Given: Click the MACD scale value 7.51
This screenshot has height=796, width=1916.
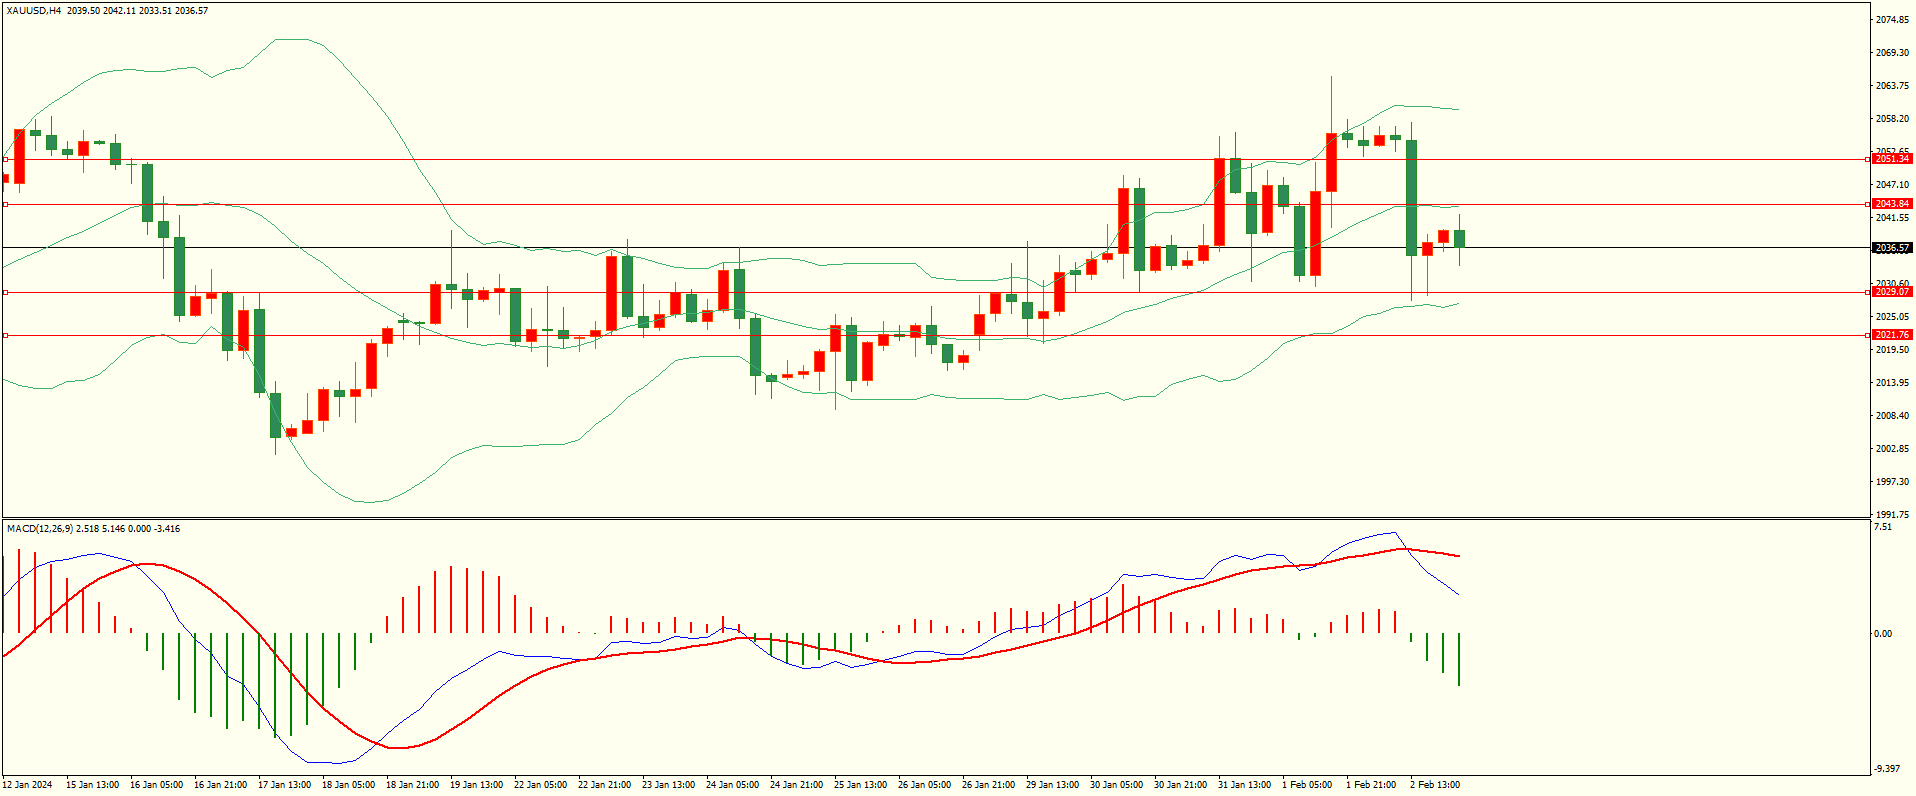Looking at the screenshot, I should (x=1883, y=527).
